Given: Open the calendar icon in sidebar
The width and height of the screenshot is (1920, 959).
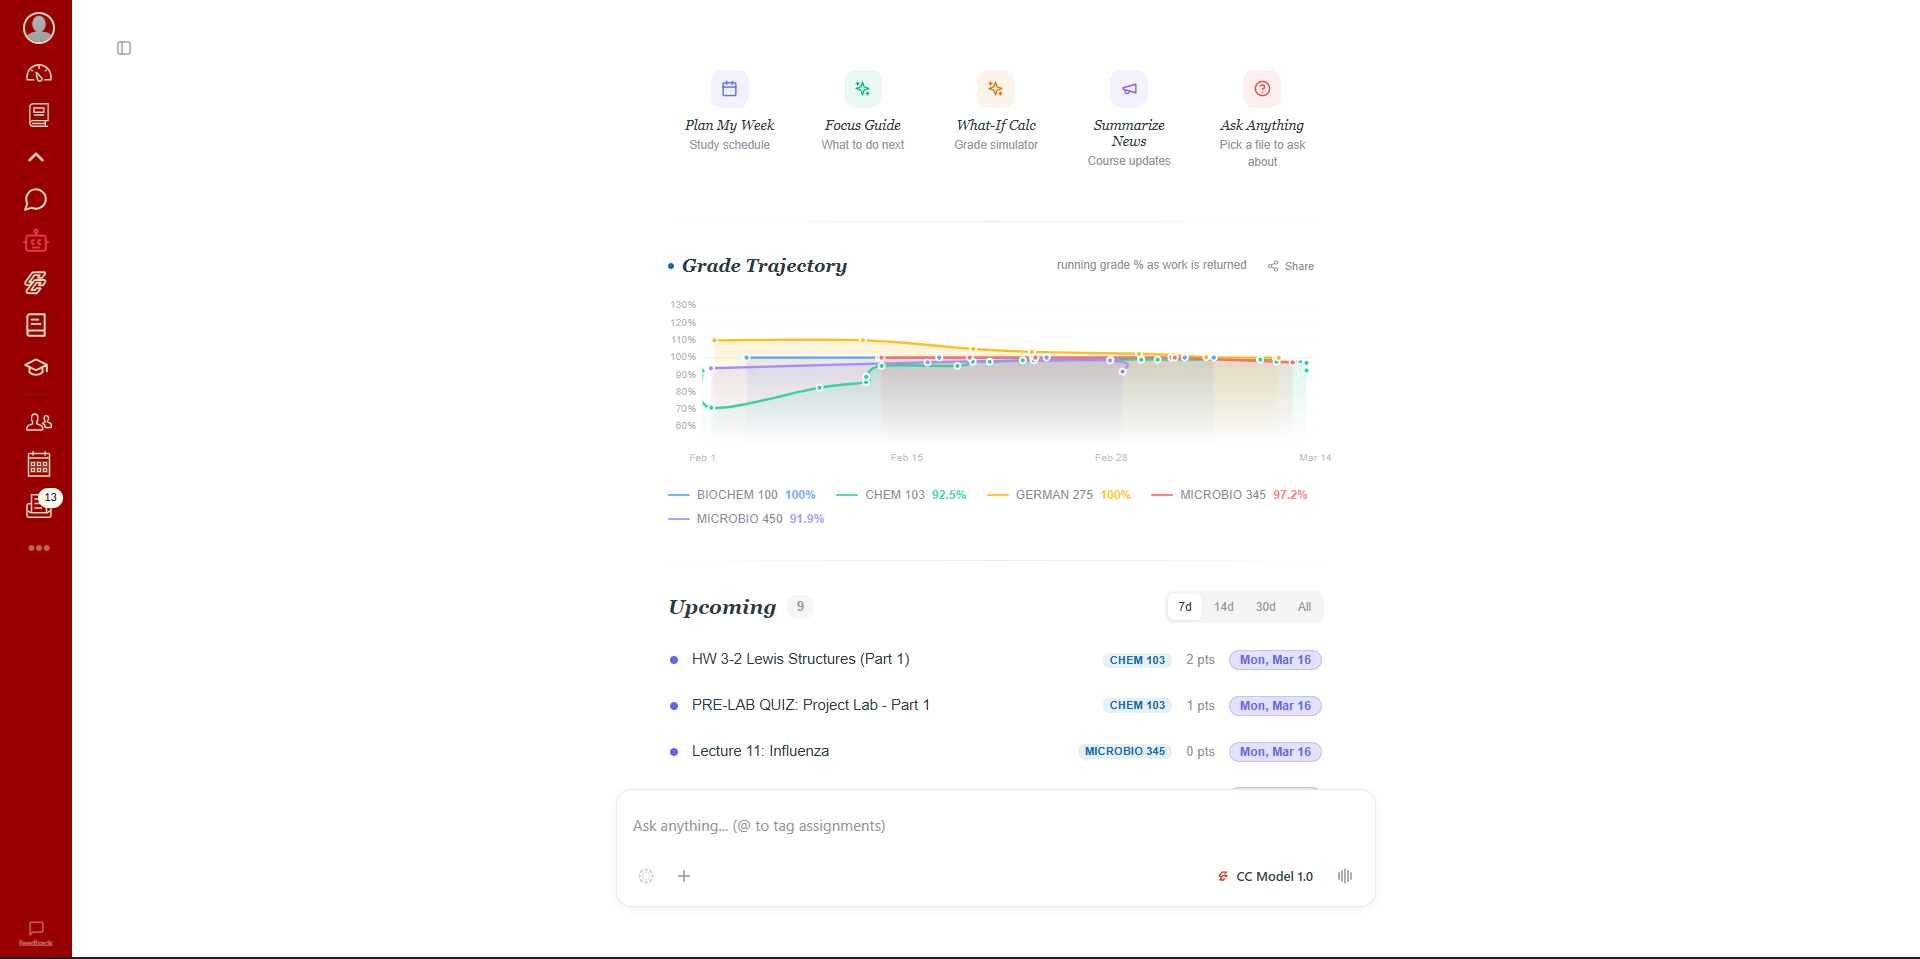Looking at the screenshot, I should coord(37,463).
